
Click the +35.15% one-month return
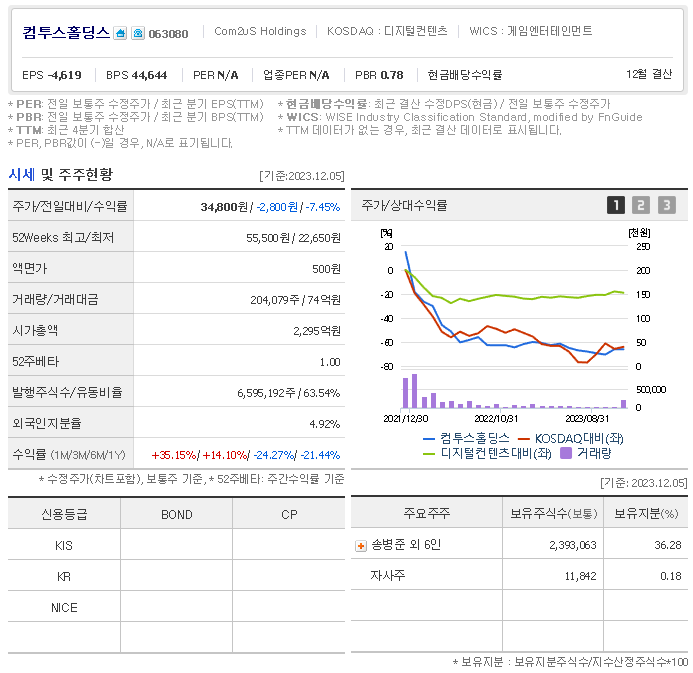click(174, 455)
